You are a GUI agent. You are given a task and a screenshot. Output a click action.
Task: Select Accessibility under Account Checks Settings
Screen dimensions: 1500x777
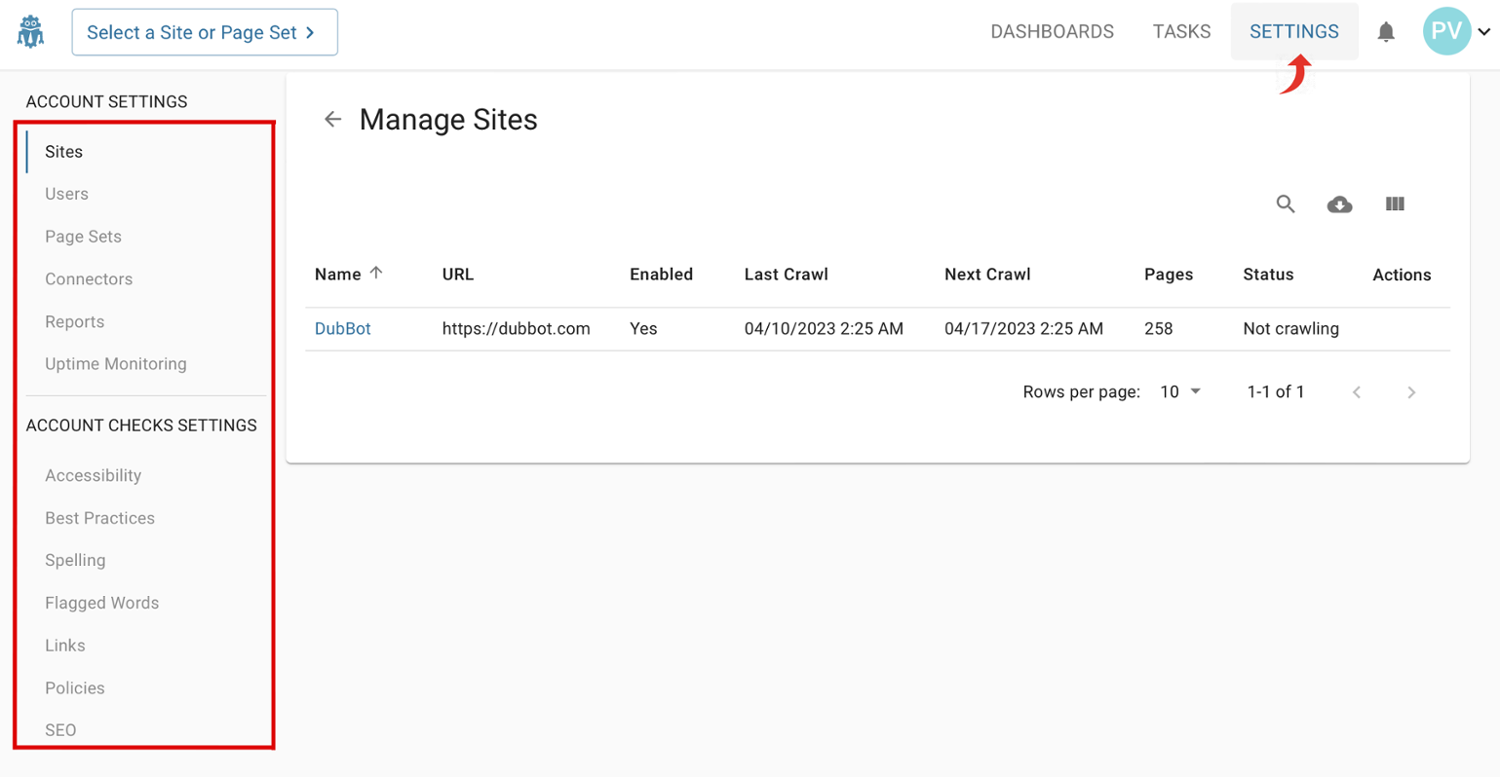tap(93, 475)
